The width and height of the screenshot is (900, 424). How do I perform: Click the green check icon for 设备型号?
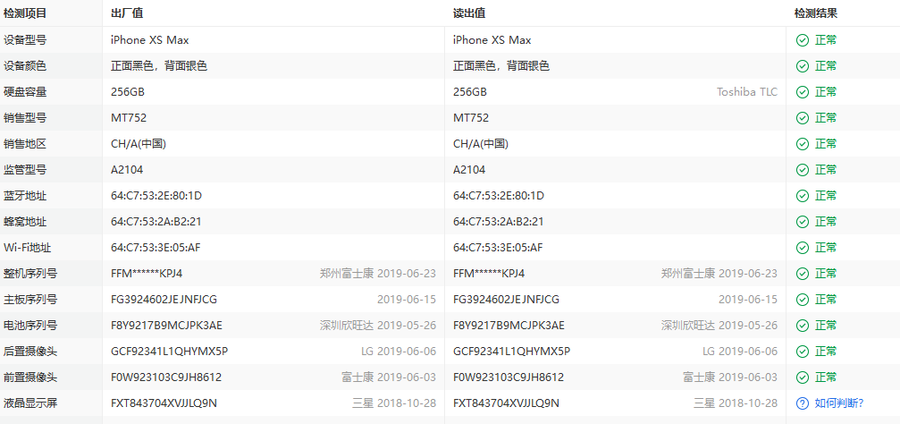(802, 40)
